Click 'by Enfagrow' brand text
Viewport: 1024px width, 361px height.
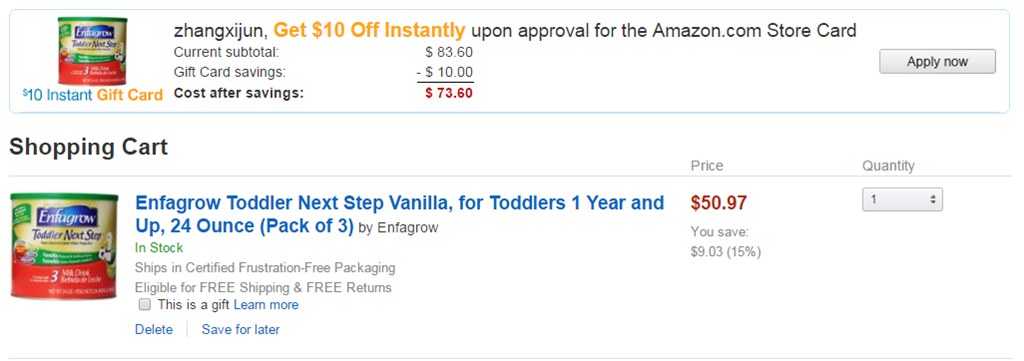click(x=398, y=228)
